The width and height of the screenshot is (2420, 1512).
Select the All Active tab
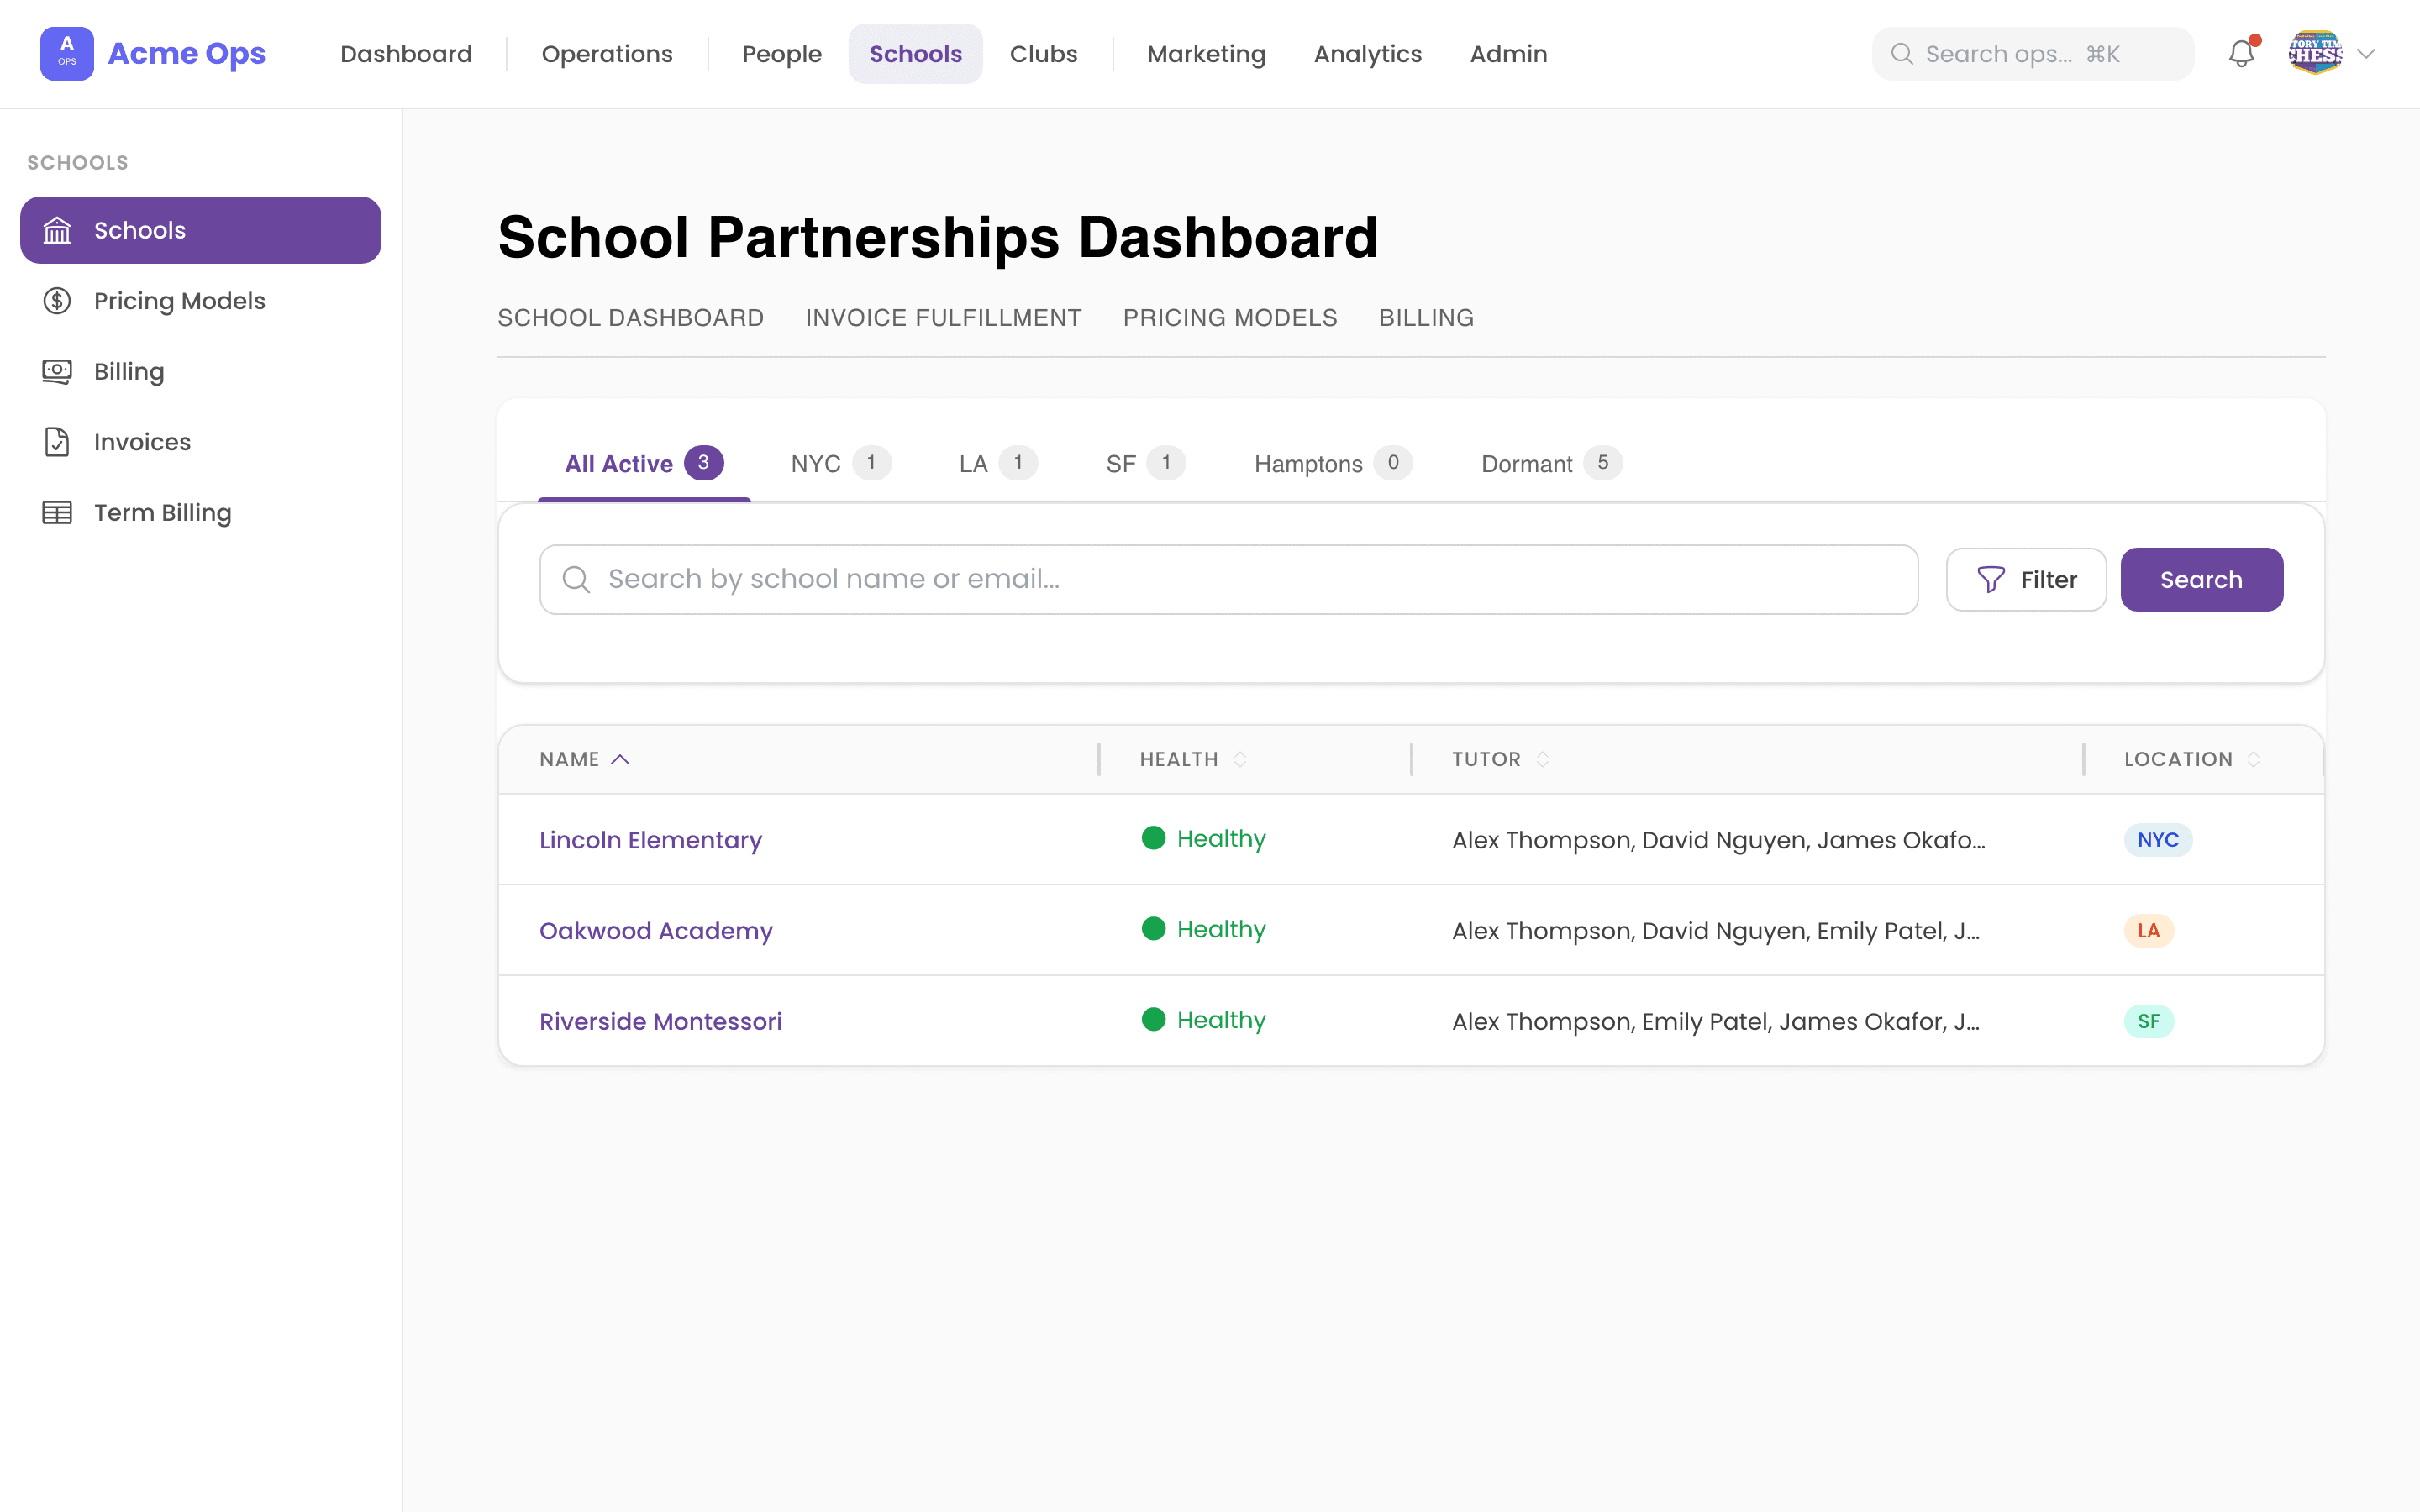(644, 464)
